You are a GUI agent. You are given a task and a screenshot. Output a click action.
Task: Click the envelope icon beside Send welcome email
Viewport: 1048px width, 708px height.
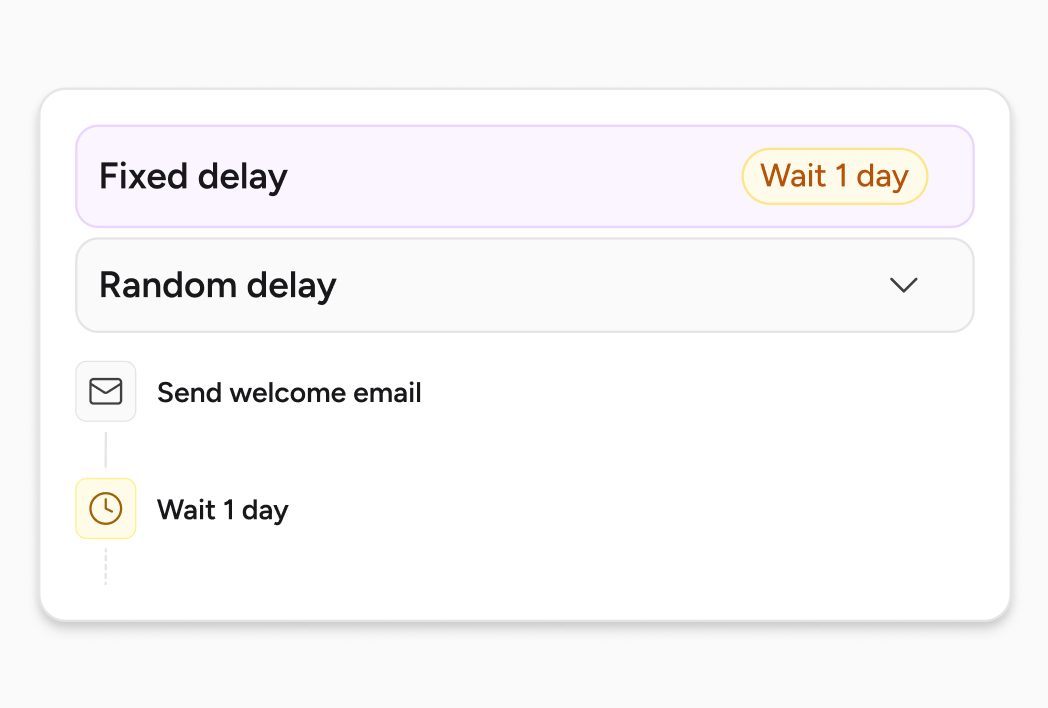coord(106,391)
